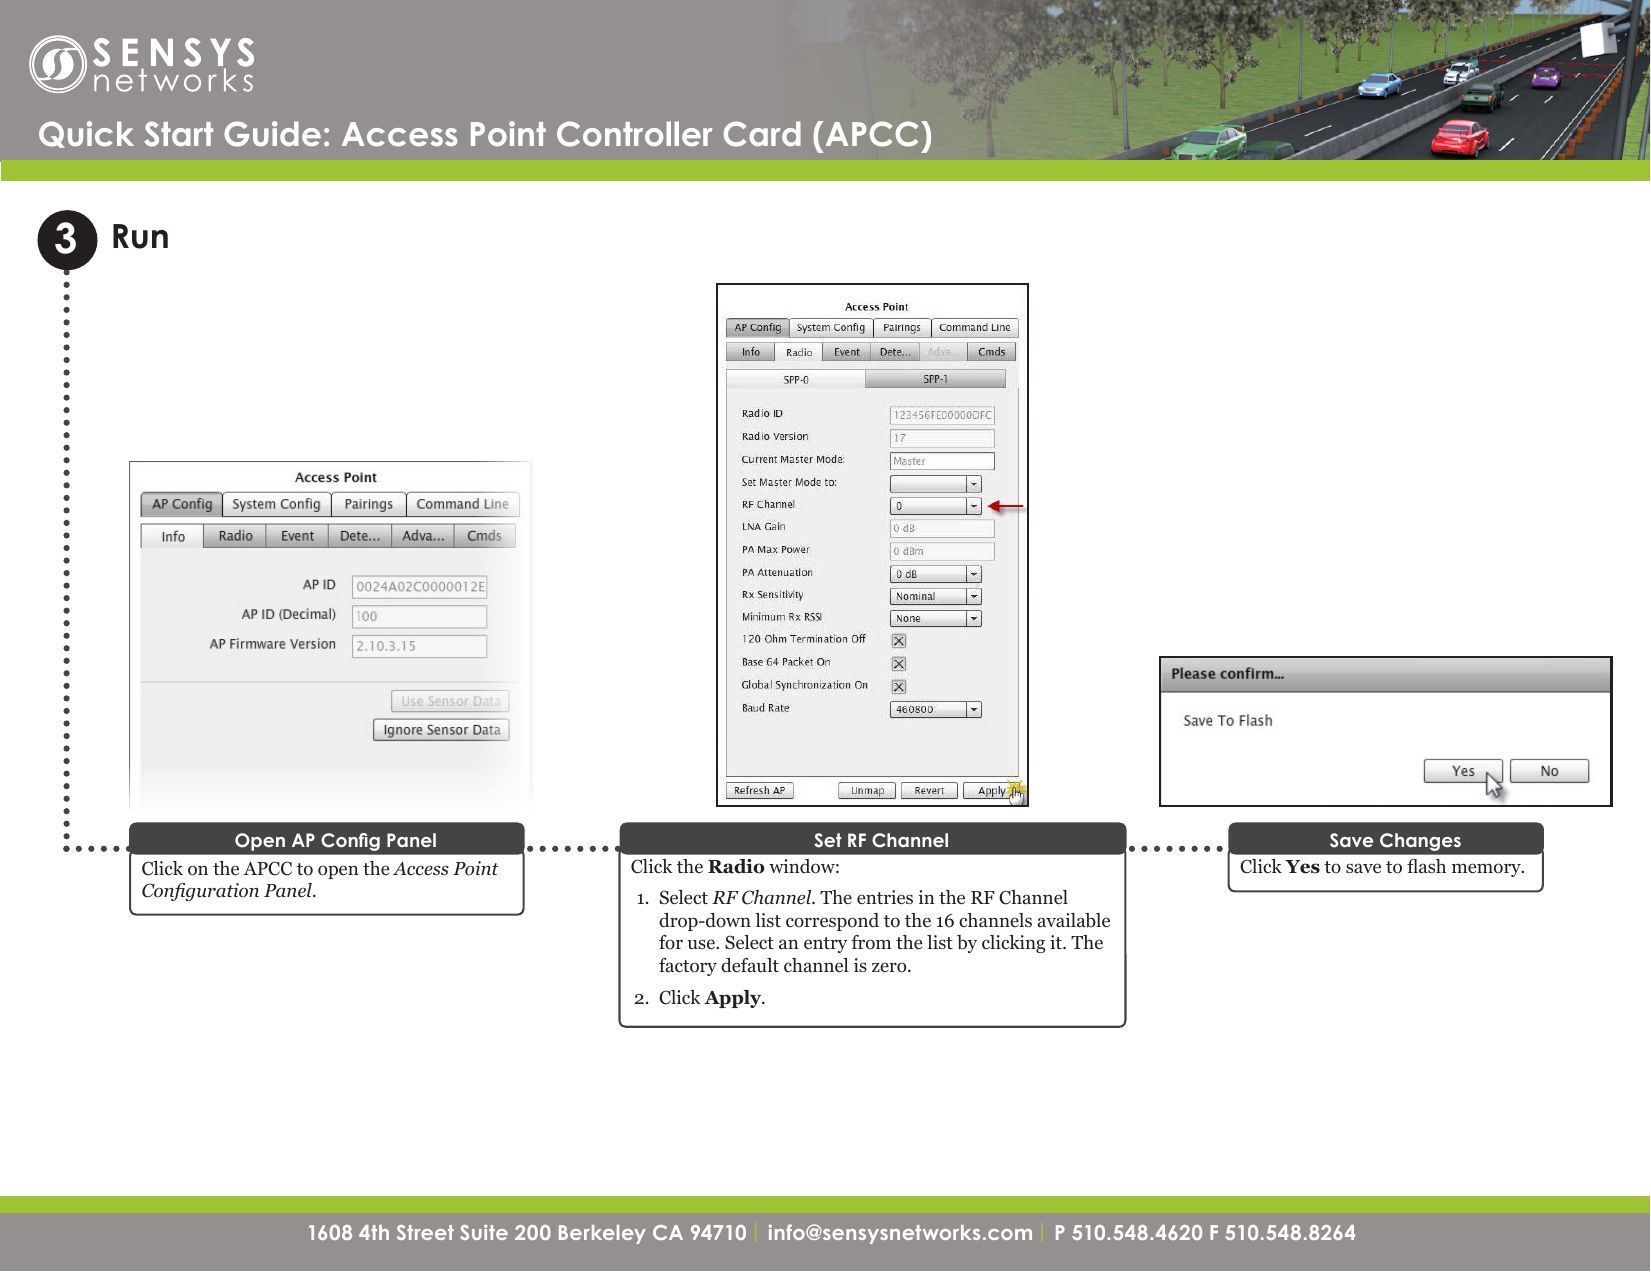Select Radio sub-tab in Radio settings panel
1651x1275 pixels.
coord(798,352)
